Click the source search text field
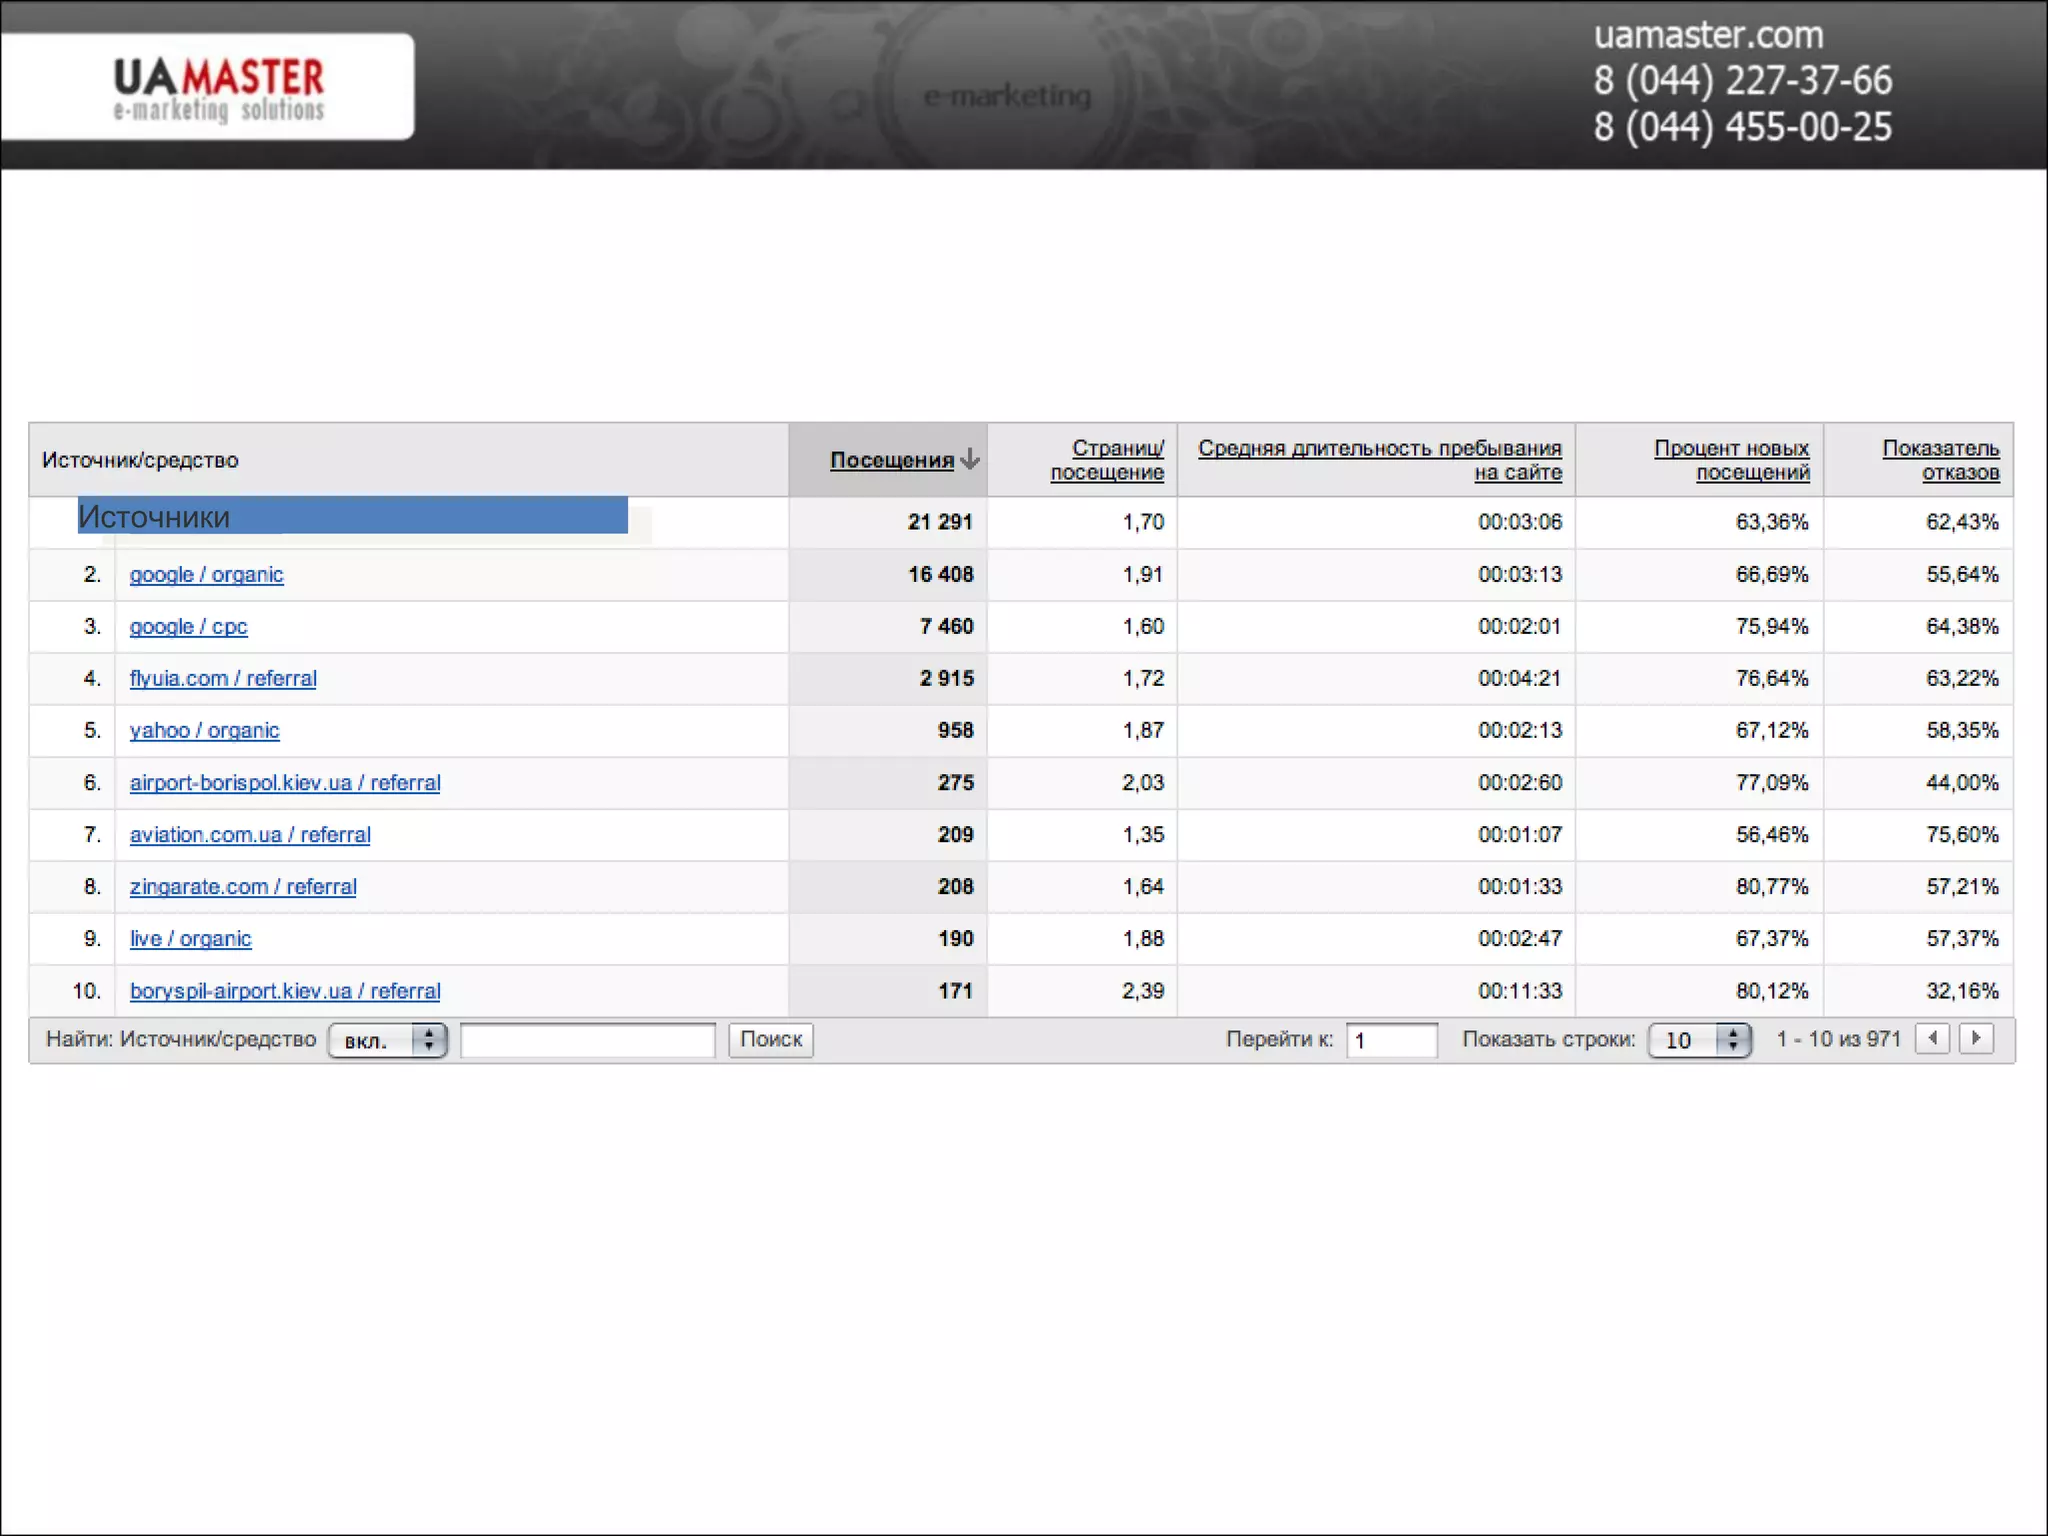2048x1536 pixels. pos(588,1040)
